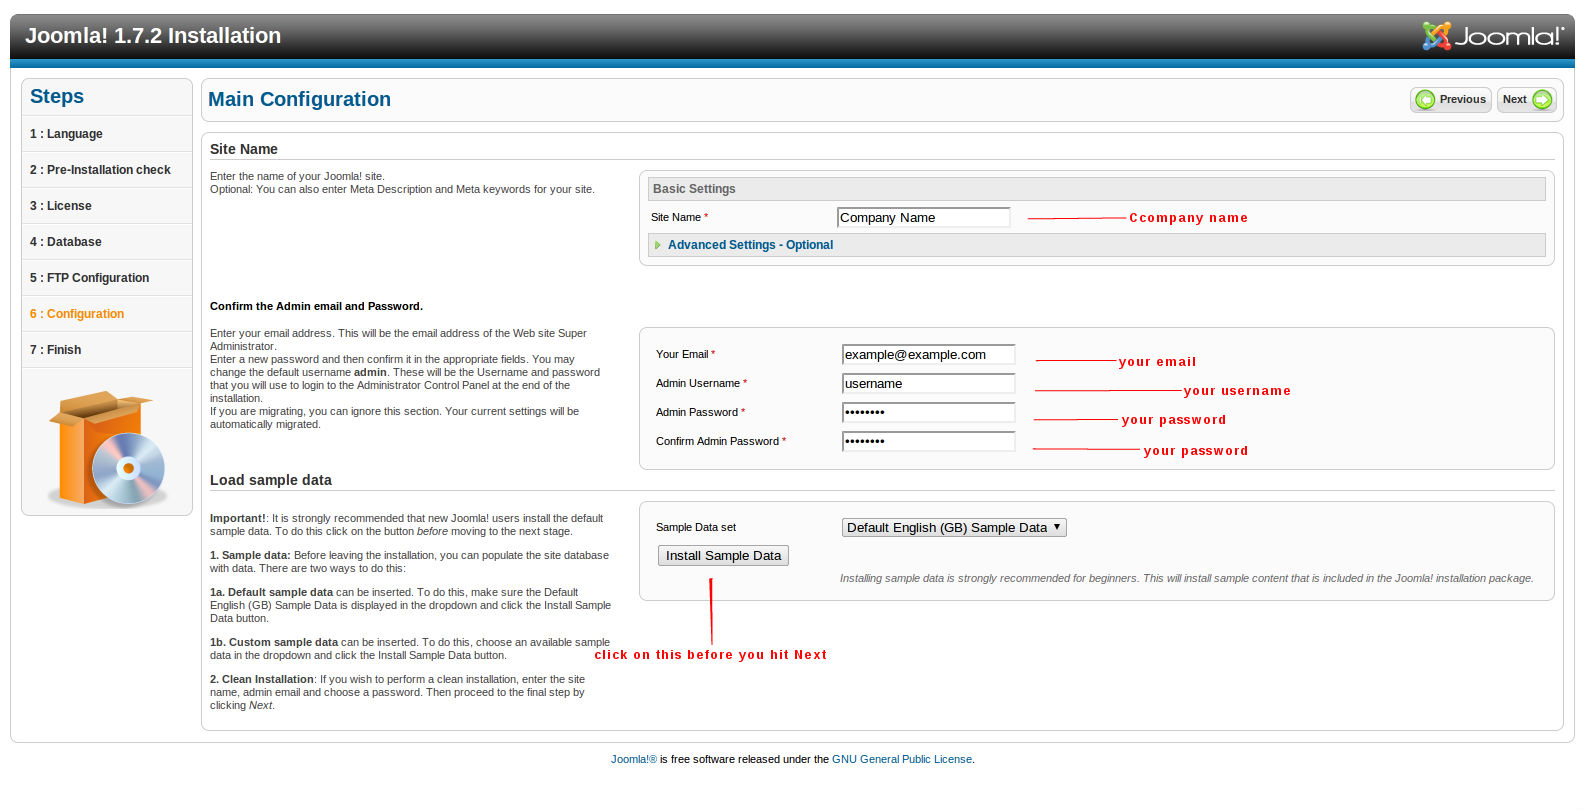The width and height of the screenshot is (1583, 810).
Task: Select step 5 : FTP Configuration
Action: click(107, 278)
